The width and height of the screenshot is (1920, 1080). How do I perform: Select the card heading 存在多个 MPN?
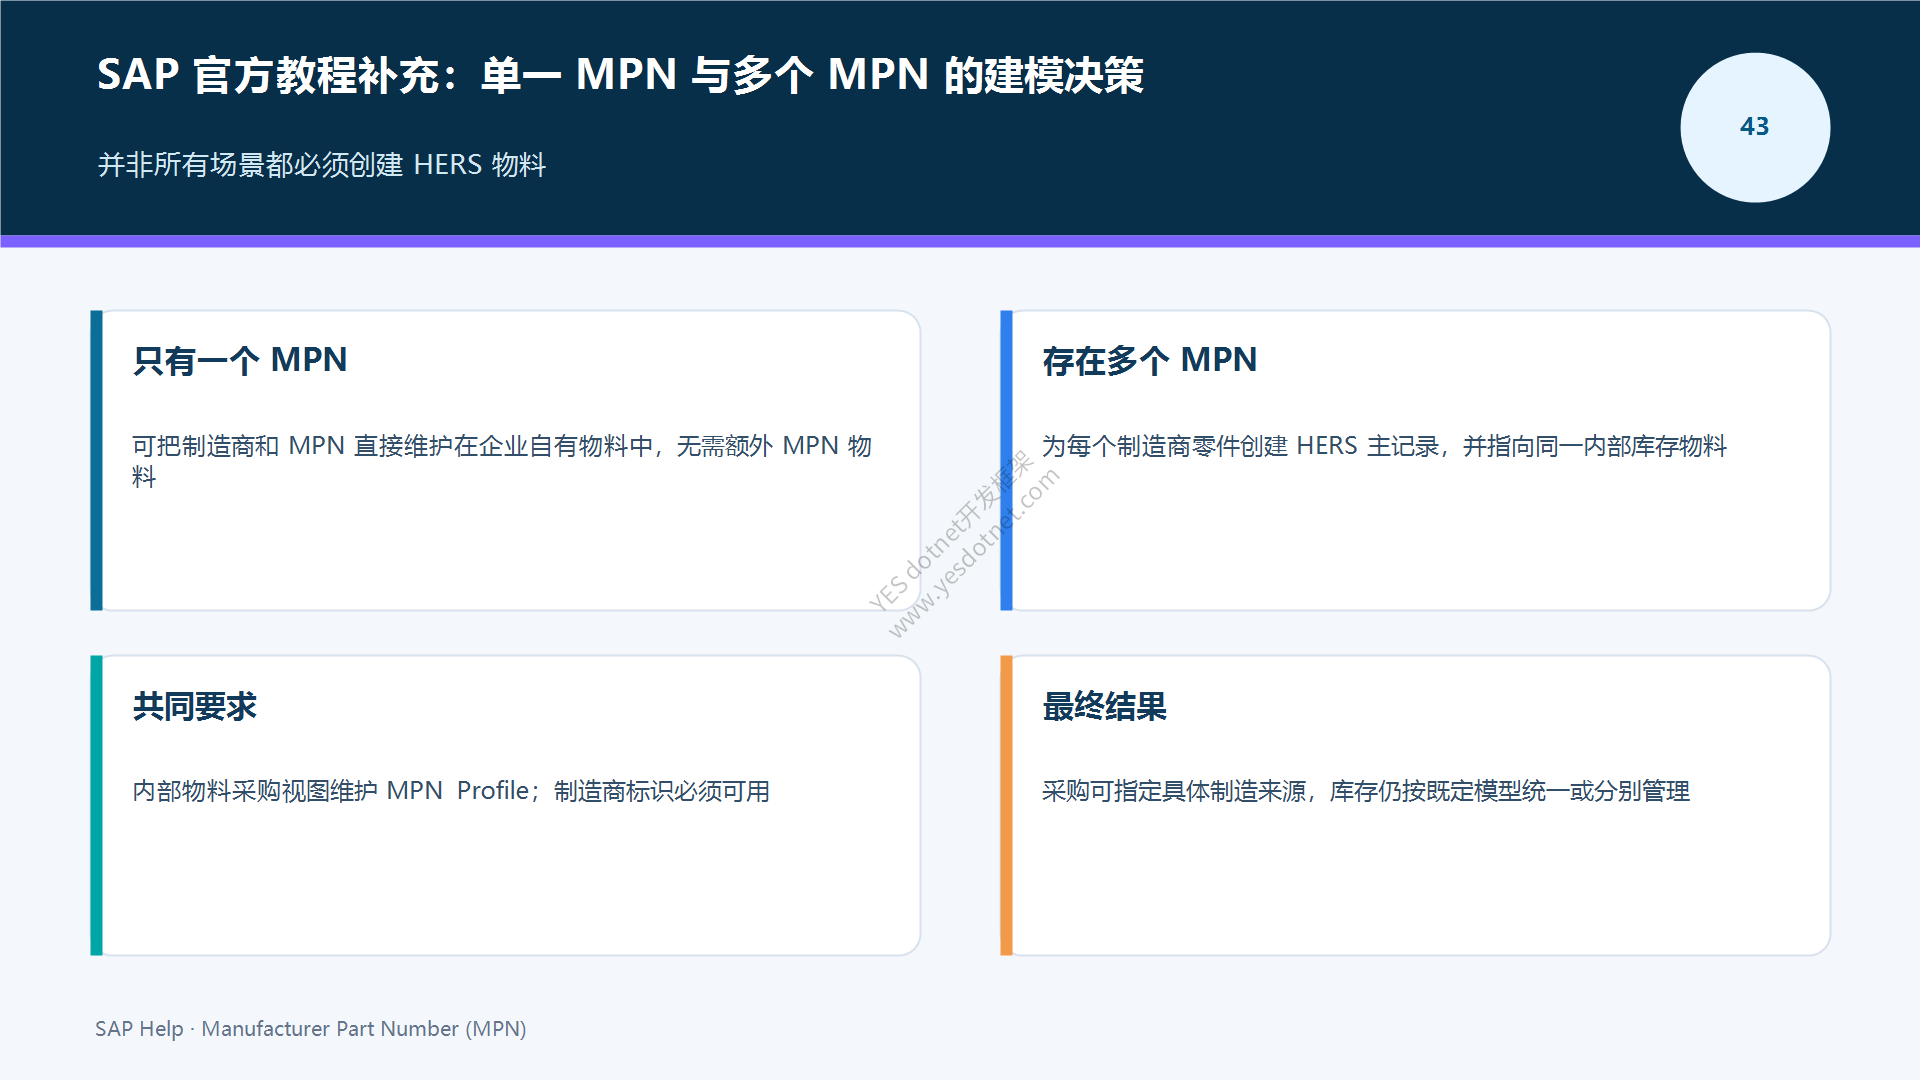tap(1150, 360)
